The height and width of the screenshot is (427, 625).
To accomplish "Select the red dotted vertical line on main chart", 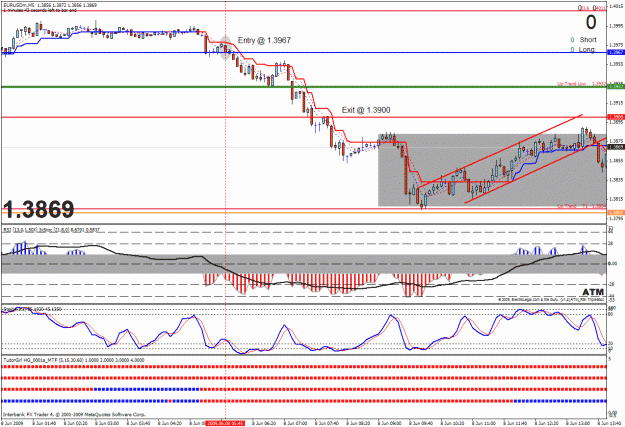I will point(226,112).
